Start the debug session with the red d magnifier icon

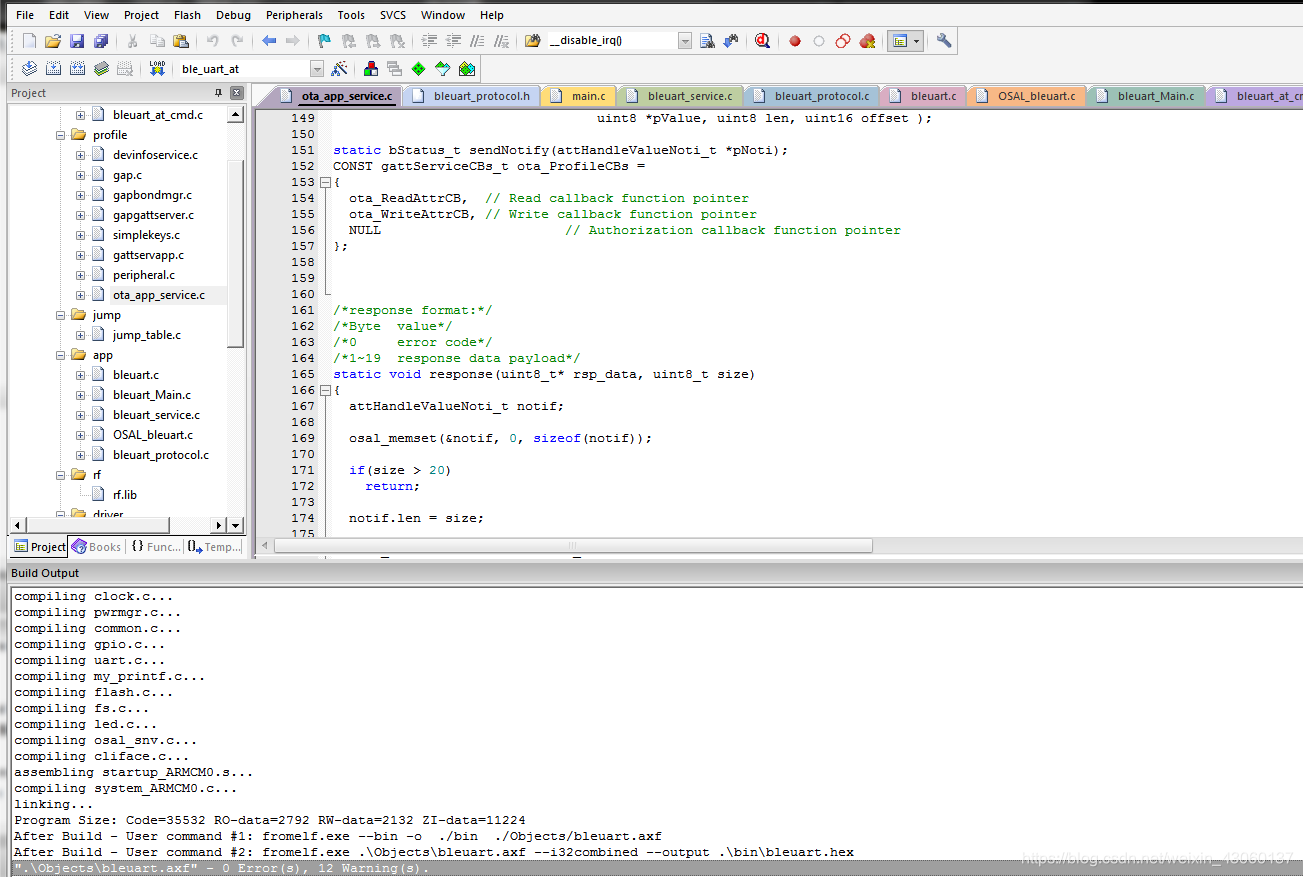point(763,41)
